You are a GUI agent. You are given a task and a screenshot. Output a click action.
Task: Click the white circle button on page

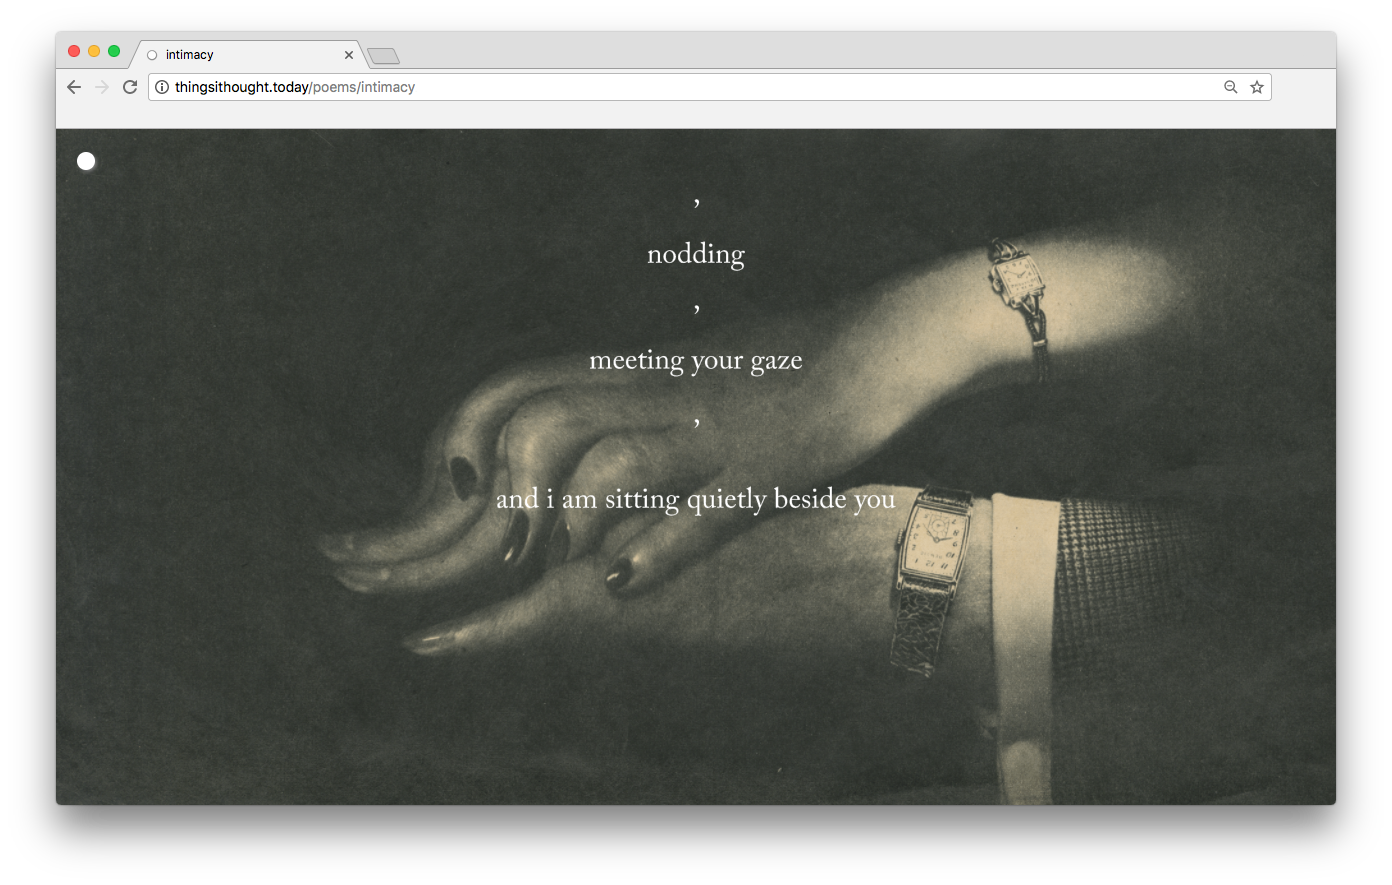86,161
